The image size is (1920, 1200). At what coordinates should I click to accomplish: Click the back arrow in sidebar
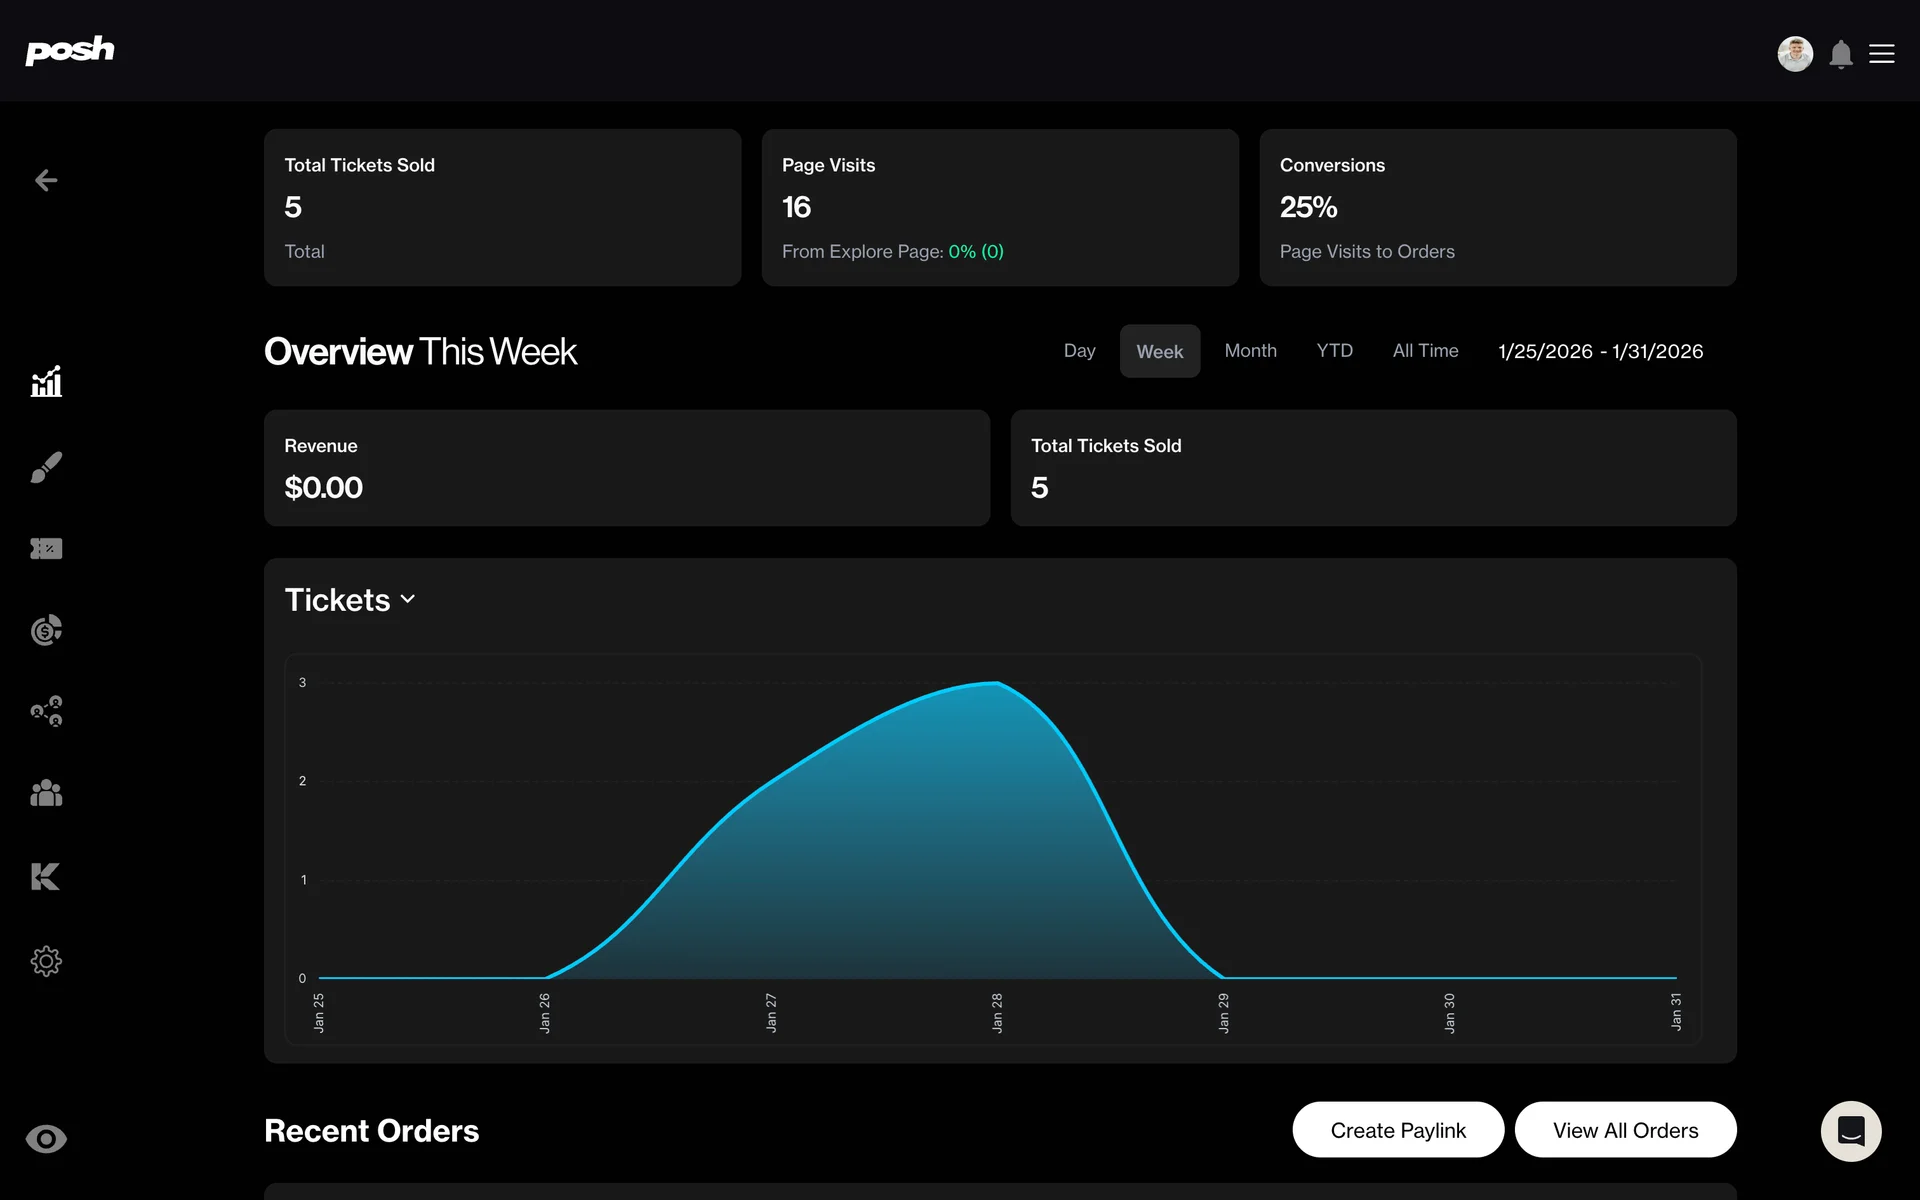(x=46, y=180)
